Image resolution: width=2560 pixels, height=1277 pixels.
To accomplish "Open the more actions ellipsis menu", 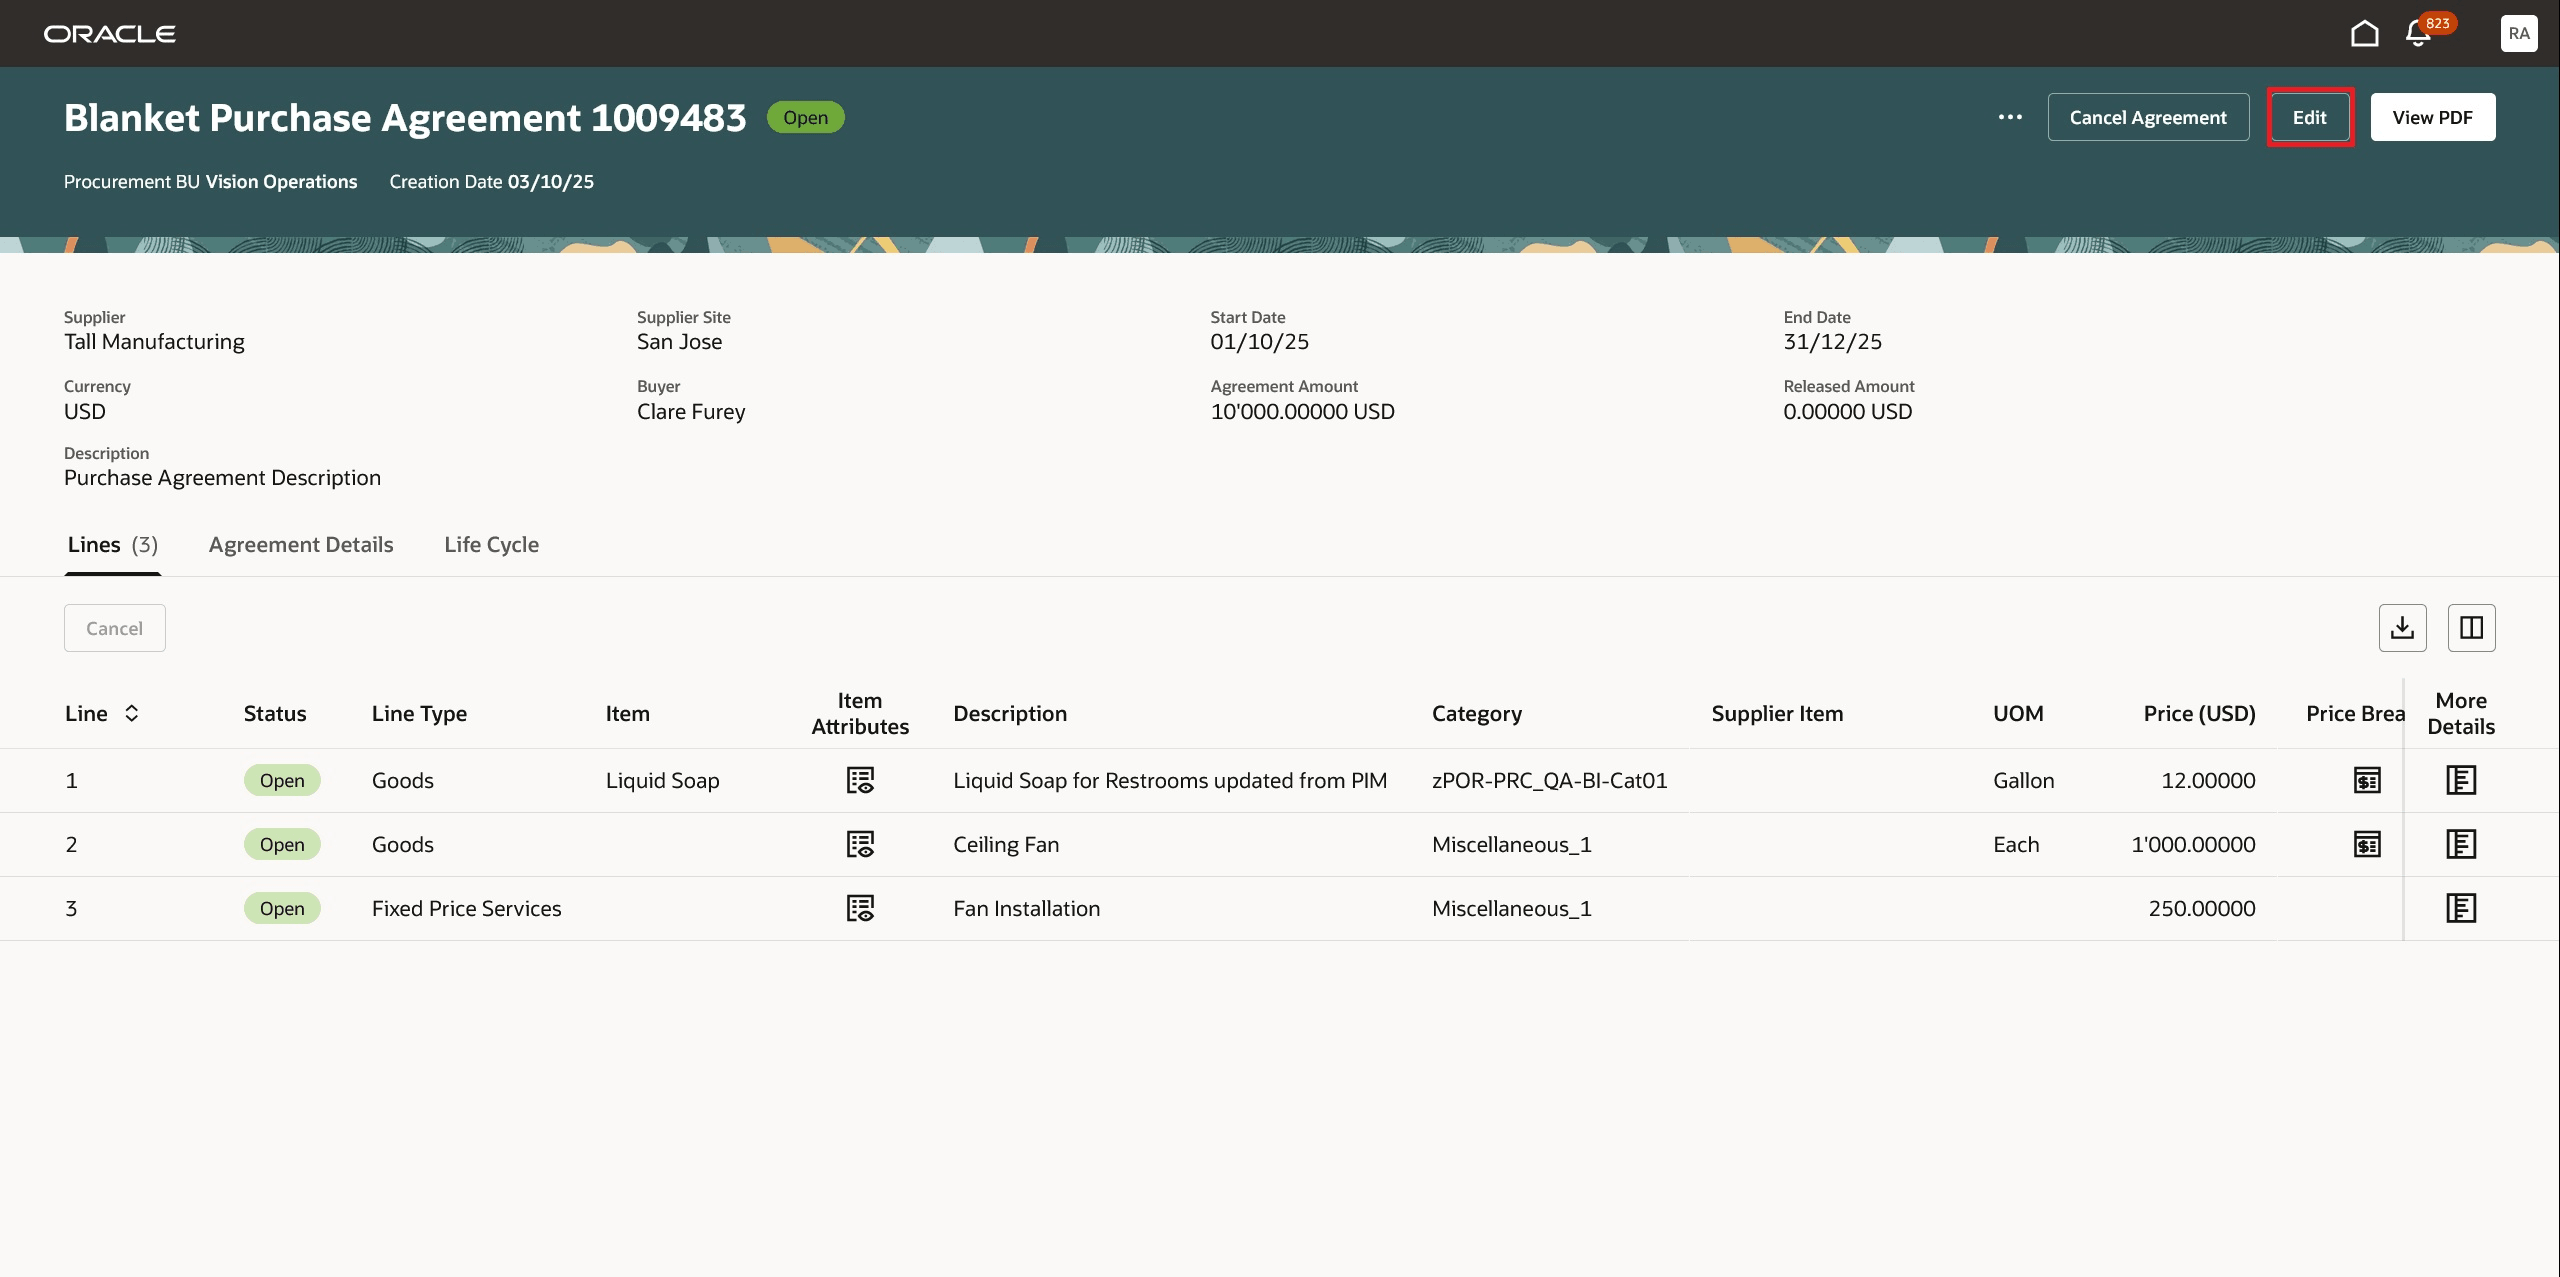I will click(x=2010, y=117).
